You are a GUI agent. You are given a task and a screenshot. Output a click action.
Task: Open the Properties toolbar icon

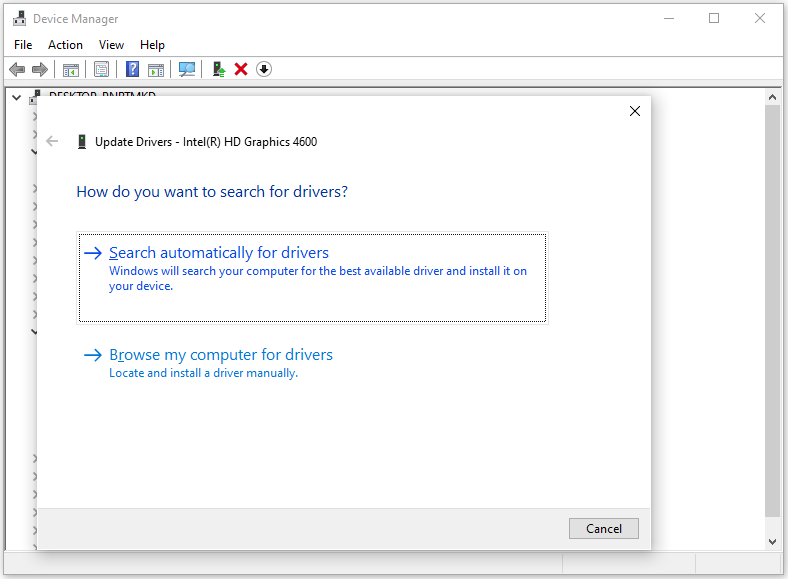pyautogui.click(x=102, y=69)
